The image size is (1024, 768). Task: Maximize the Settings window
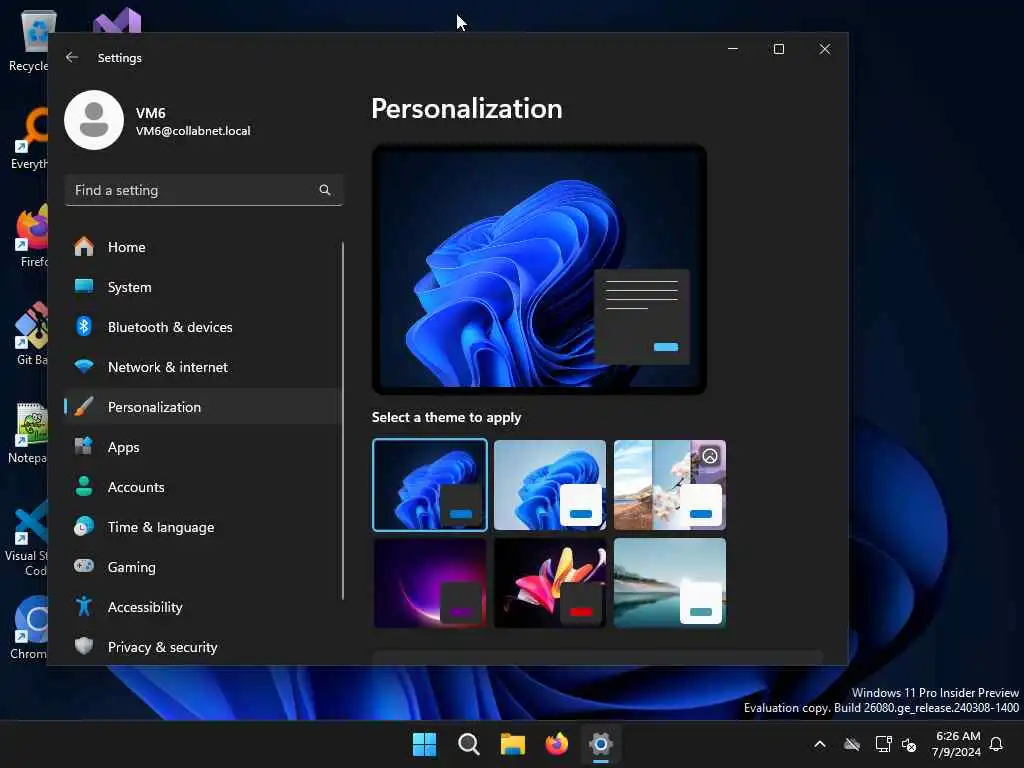pos(778,49)
